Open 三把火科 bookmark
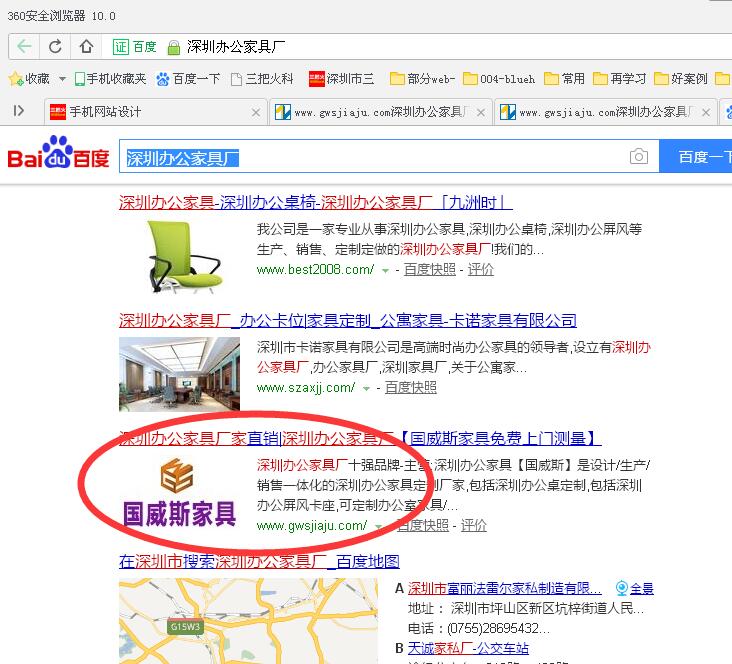This screenshot has width=732, height=664. coord(262,79)
